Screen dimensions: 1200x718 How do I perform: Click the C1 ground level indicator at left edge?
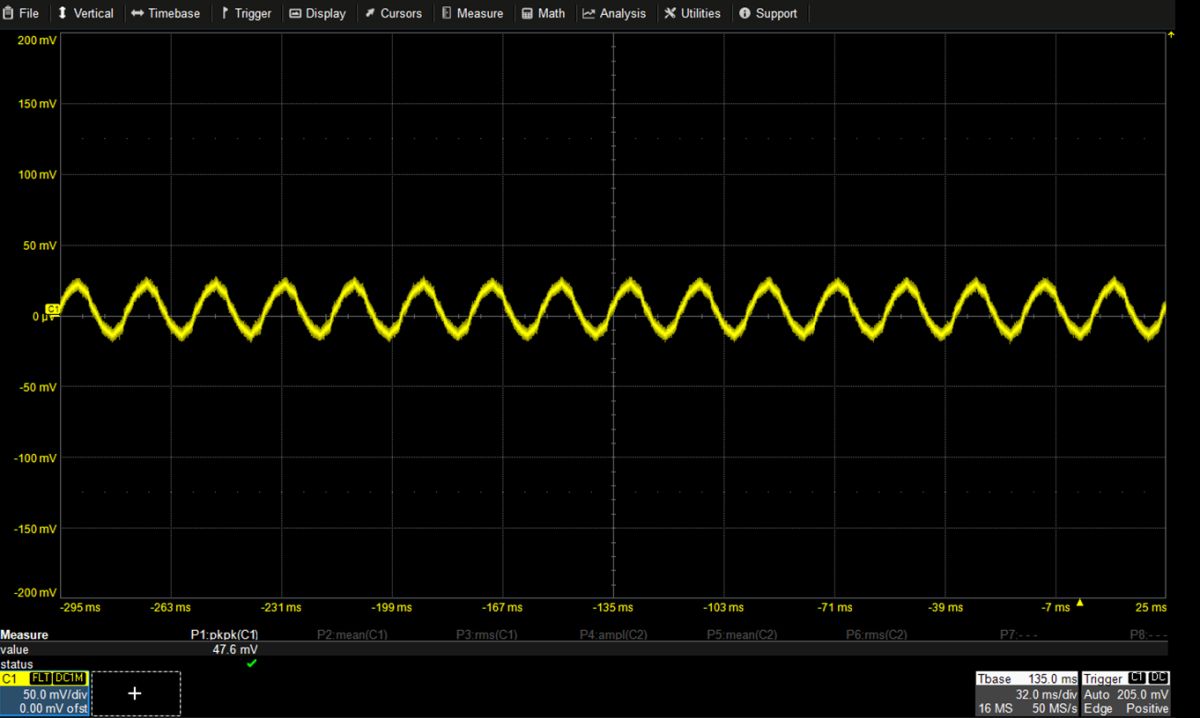point(53,312)
